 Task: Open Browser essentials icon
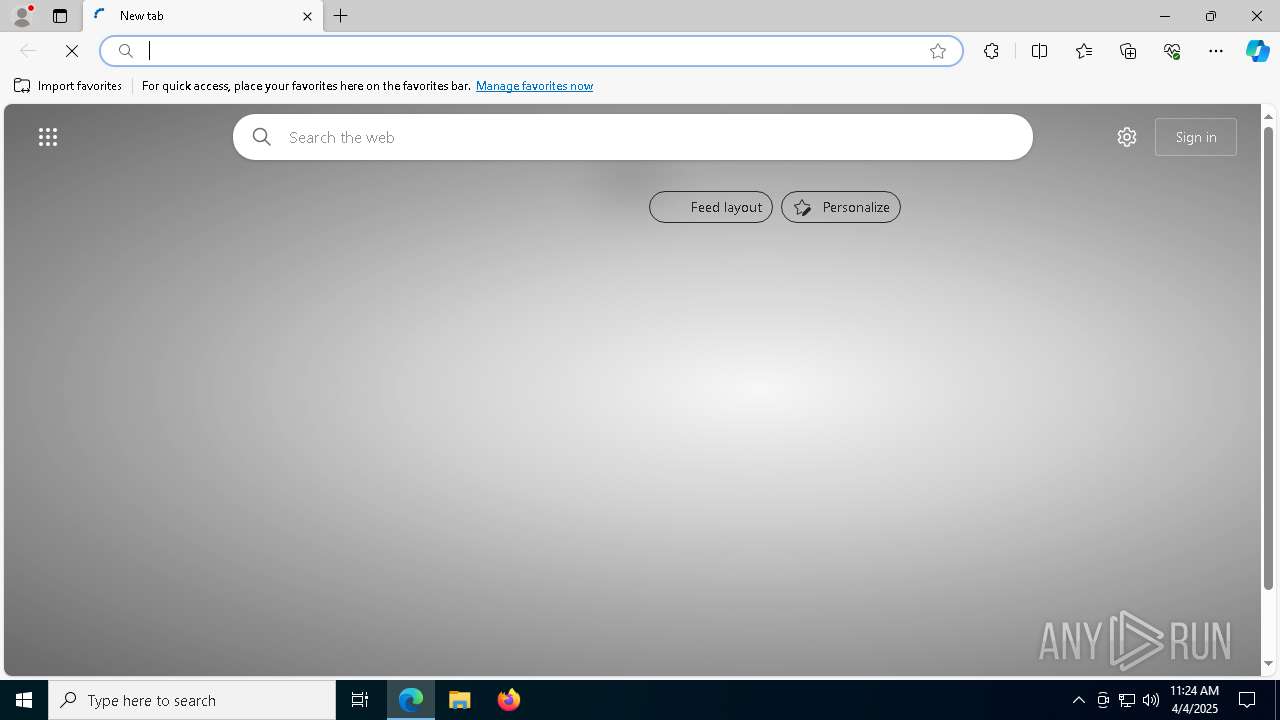[1172, 51]
